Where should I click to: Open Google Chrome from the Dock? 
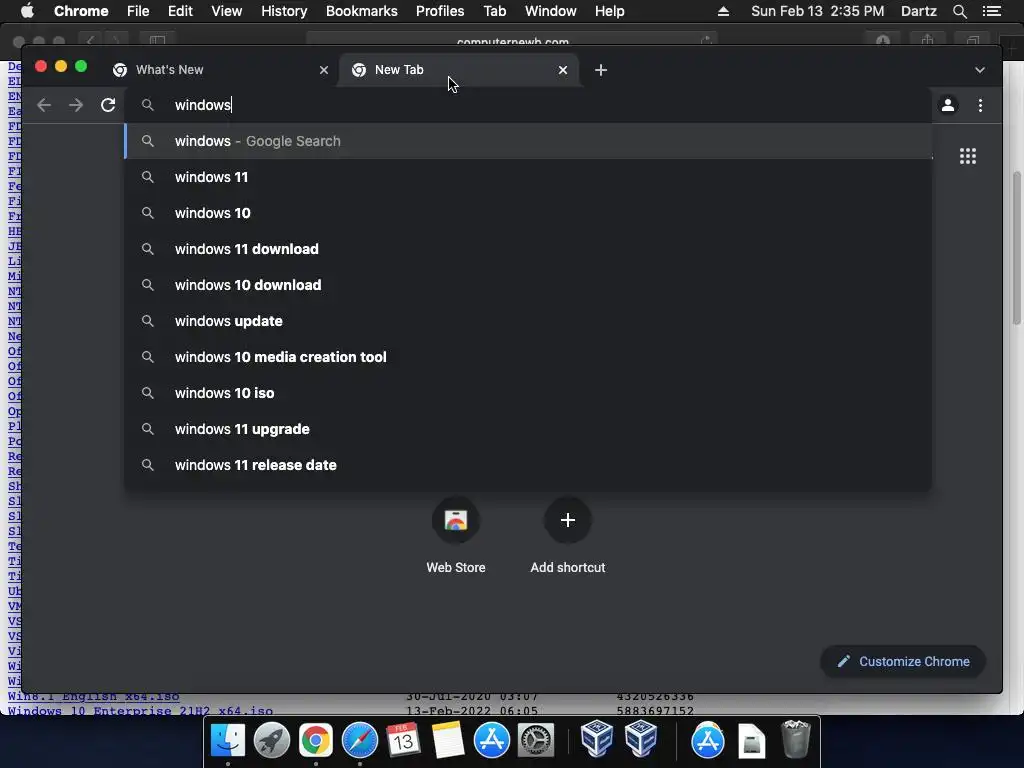(x=315, y=741)
